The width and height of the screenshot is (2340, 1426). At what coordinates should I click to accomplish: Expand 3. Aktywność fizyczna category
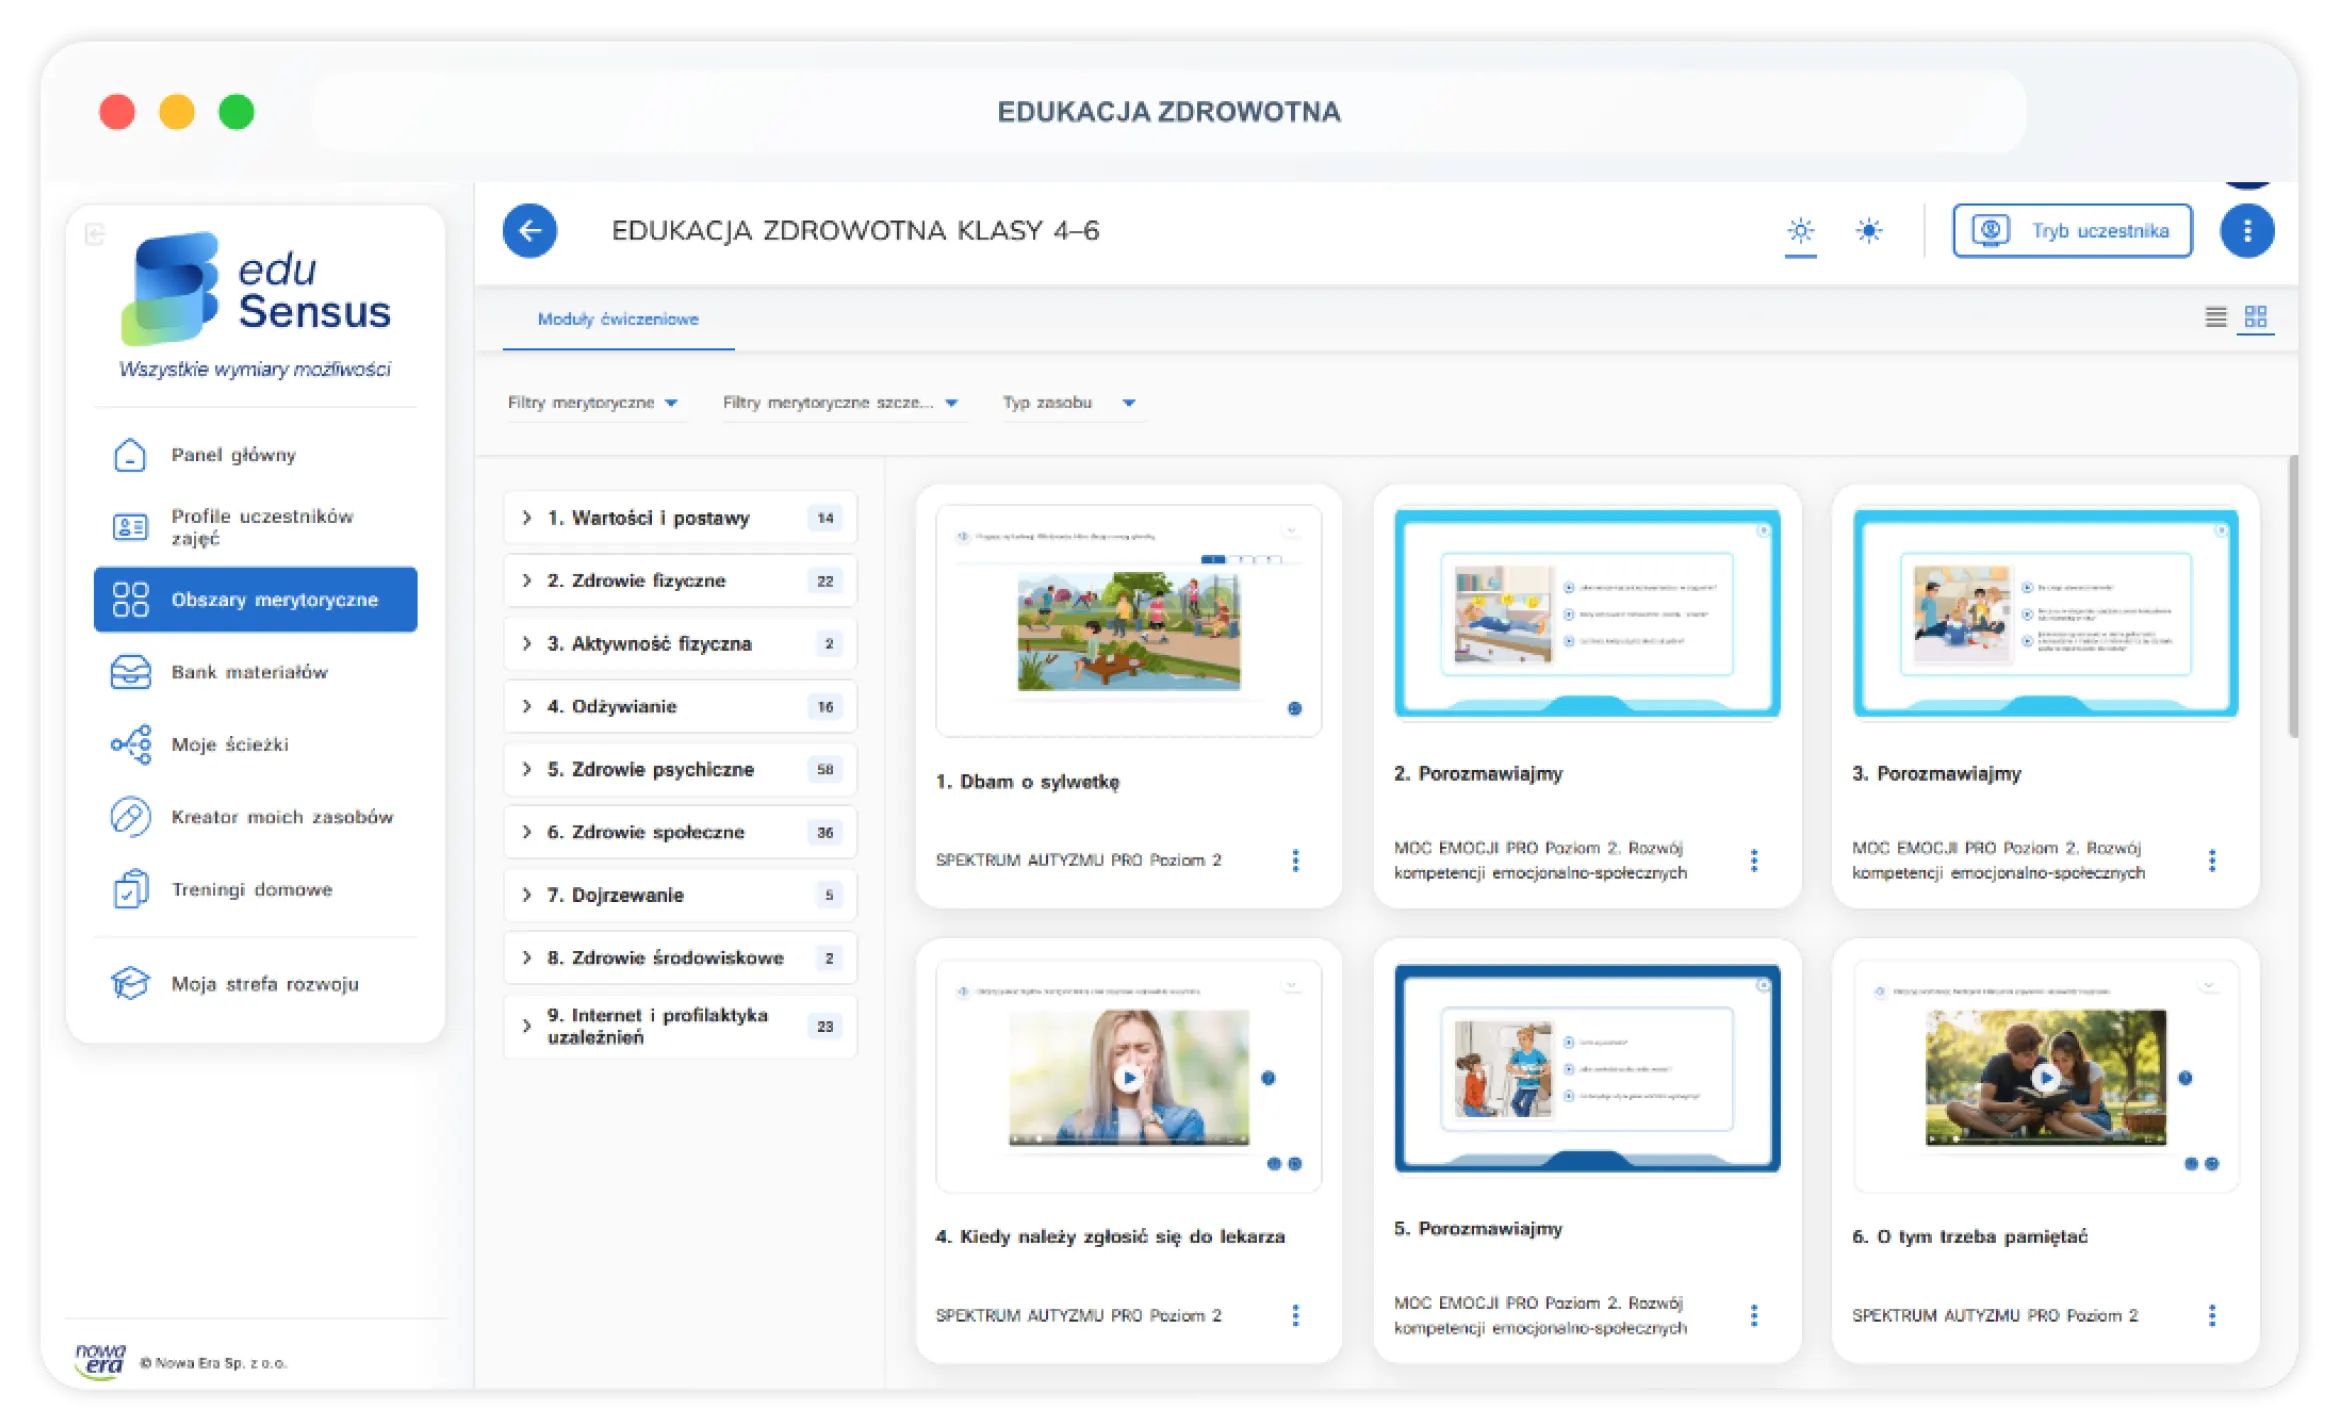pos(680,644)
